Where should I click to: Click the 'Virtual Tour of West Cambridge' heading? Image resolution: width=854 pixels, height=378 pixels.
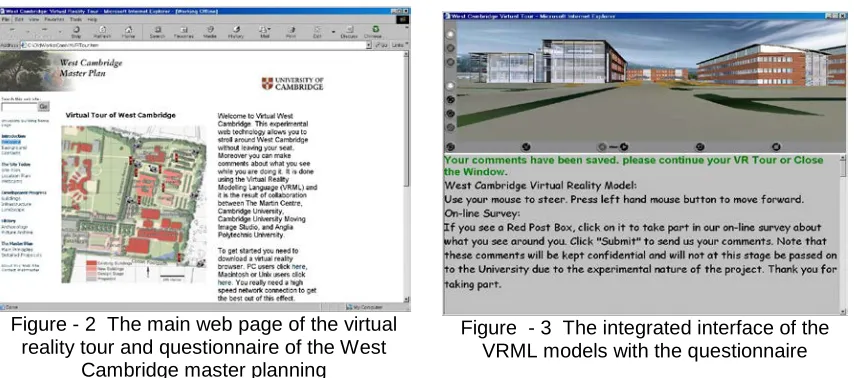pos(120,115)
